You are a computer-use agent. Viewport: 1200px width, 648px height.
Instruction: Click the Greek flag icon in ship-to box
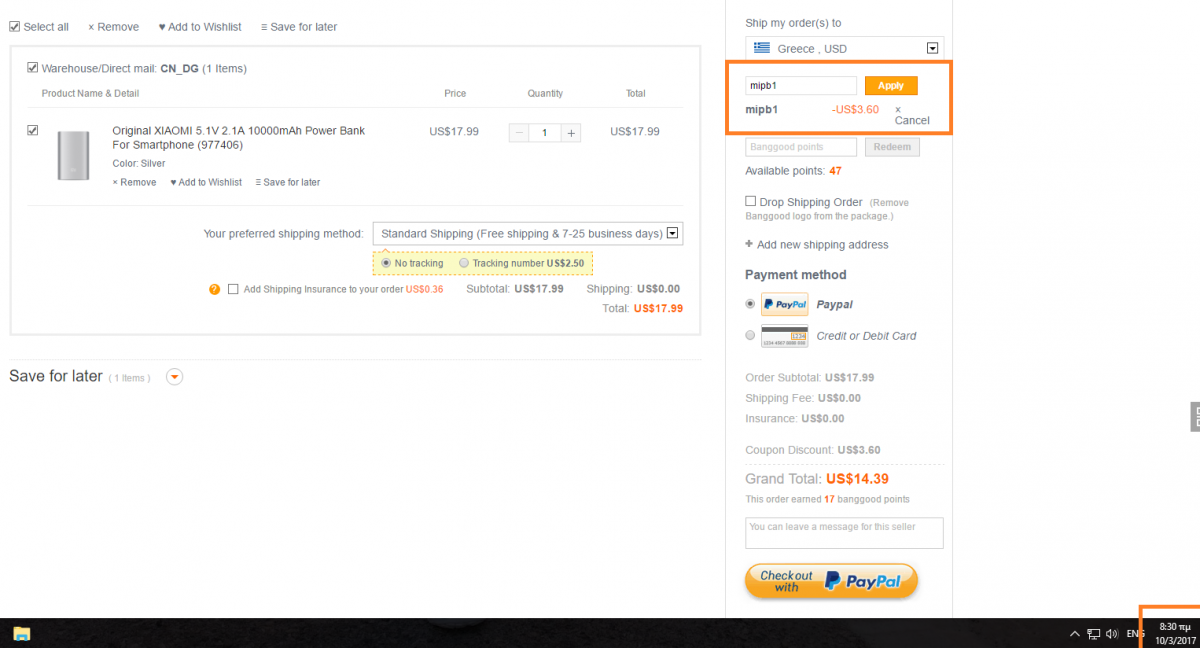762,48
